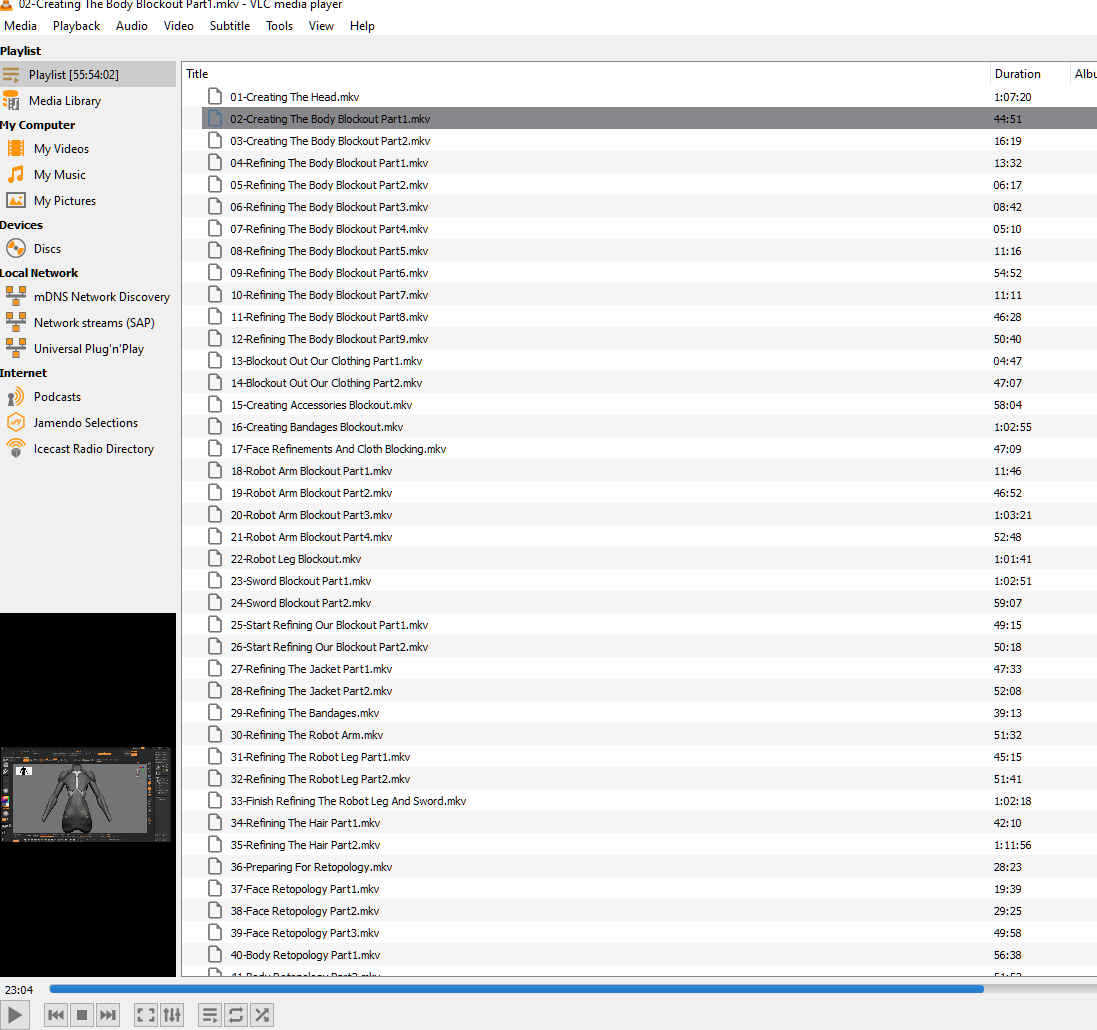Toggle loop repeat mode
The height and width of the screenshot is (1030, 1097).
[x=236, y=1015]
